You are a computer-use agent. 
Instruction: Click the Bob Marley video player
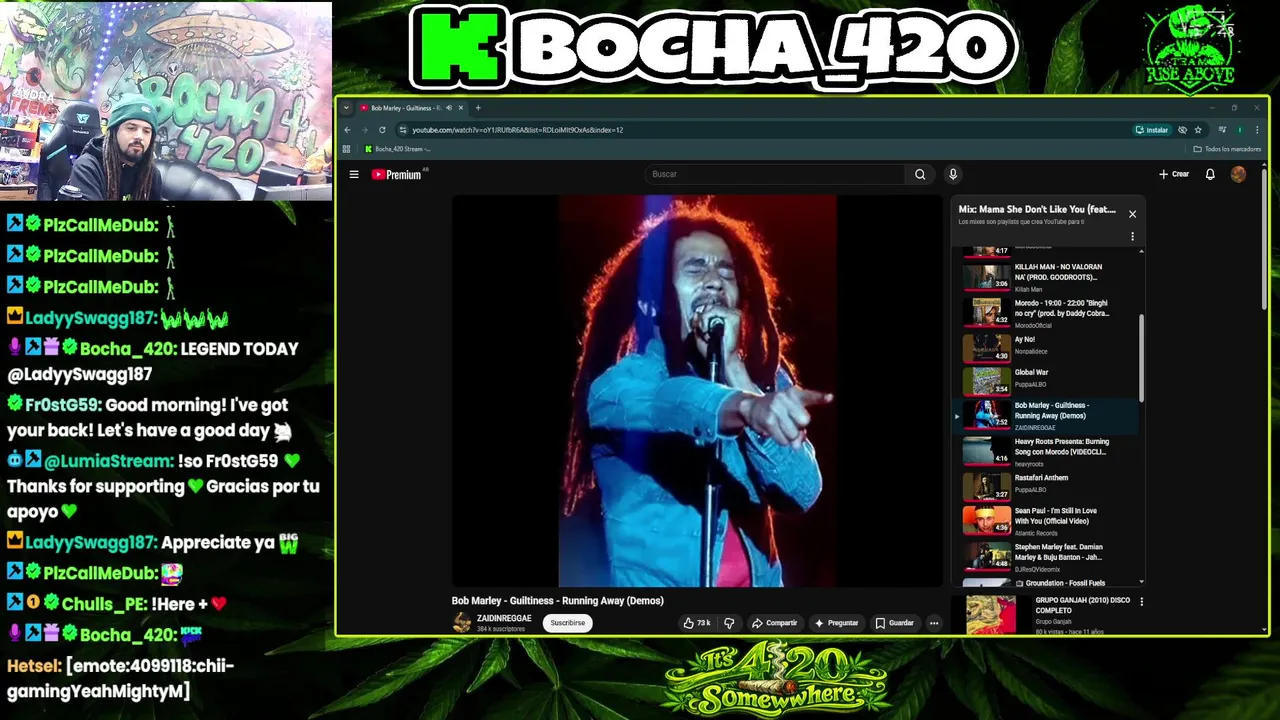(697, 391)
